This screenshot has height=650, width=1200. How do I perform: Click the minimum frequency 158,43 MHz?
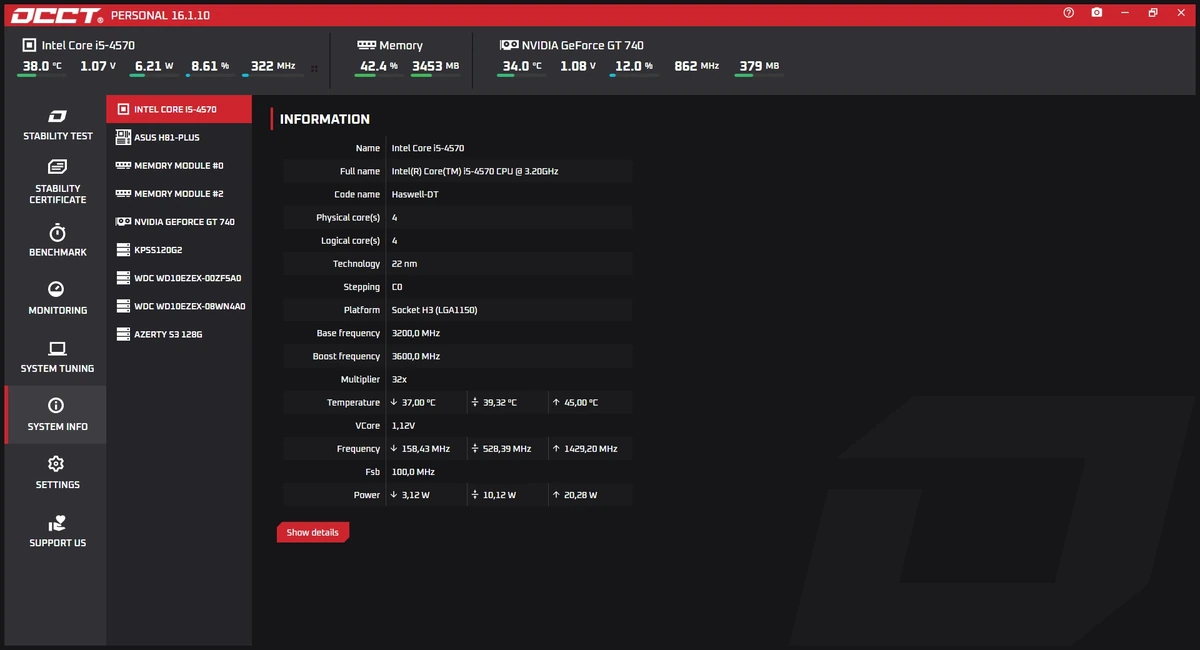[426, 449]
